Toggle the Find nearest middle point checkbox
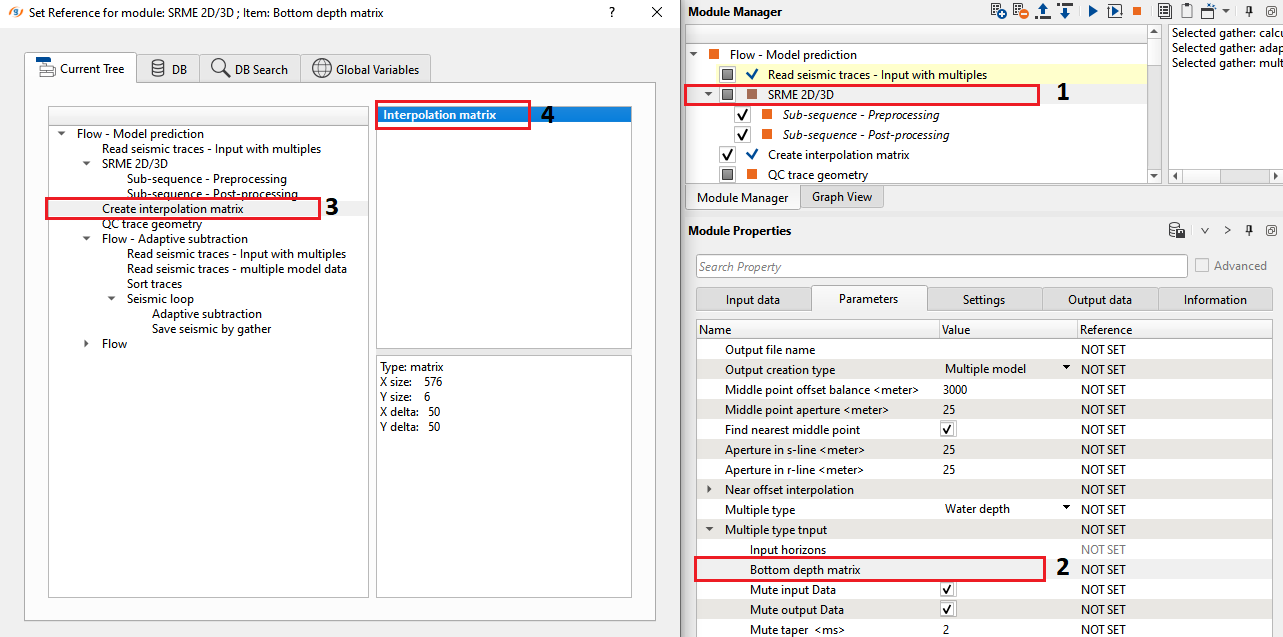Screen dimensions: 1283x637 click(948, 429)
